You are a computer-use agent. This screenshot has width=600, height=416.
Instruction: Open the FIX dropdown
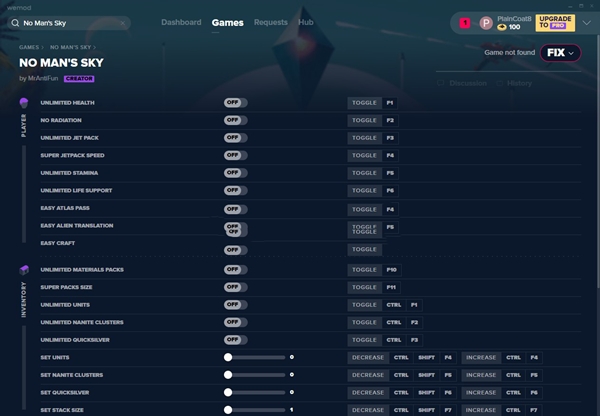coord(561,53)
